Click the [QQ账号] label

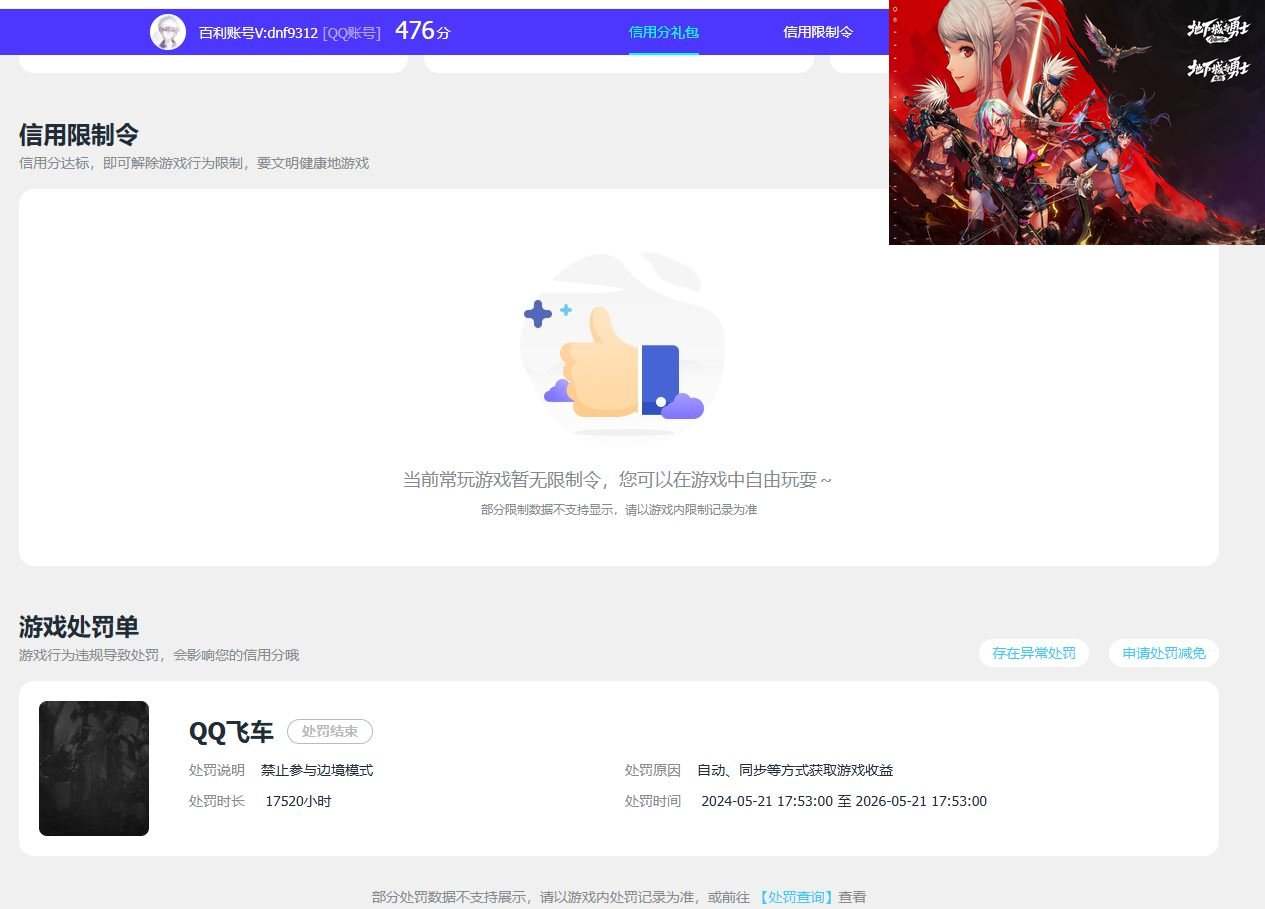352,33
